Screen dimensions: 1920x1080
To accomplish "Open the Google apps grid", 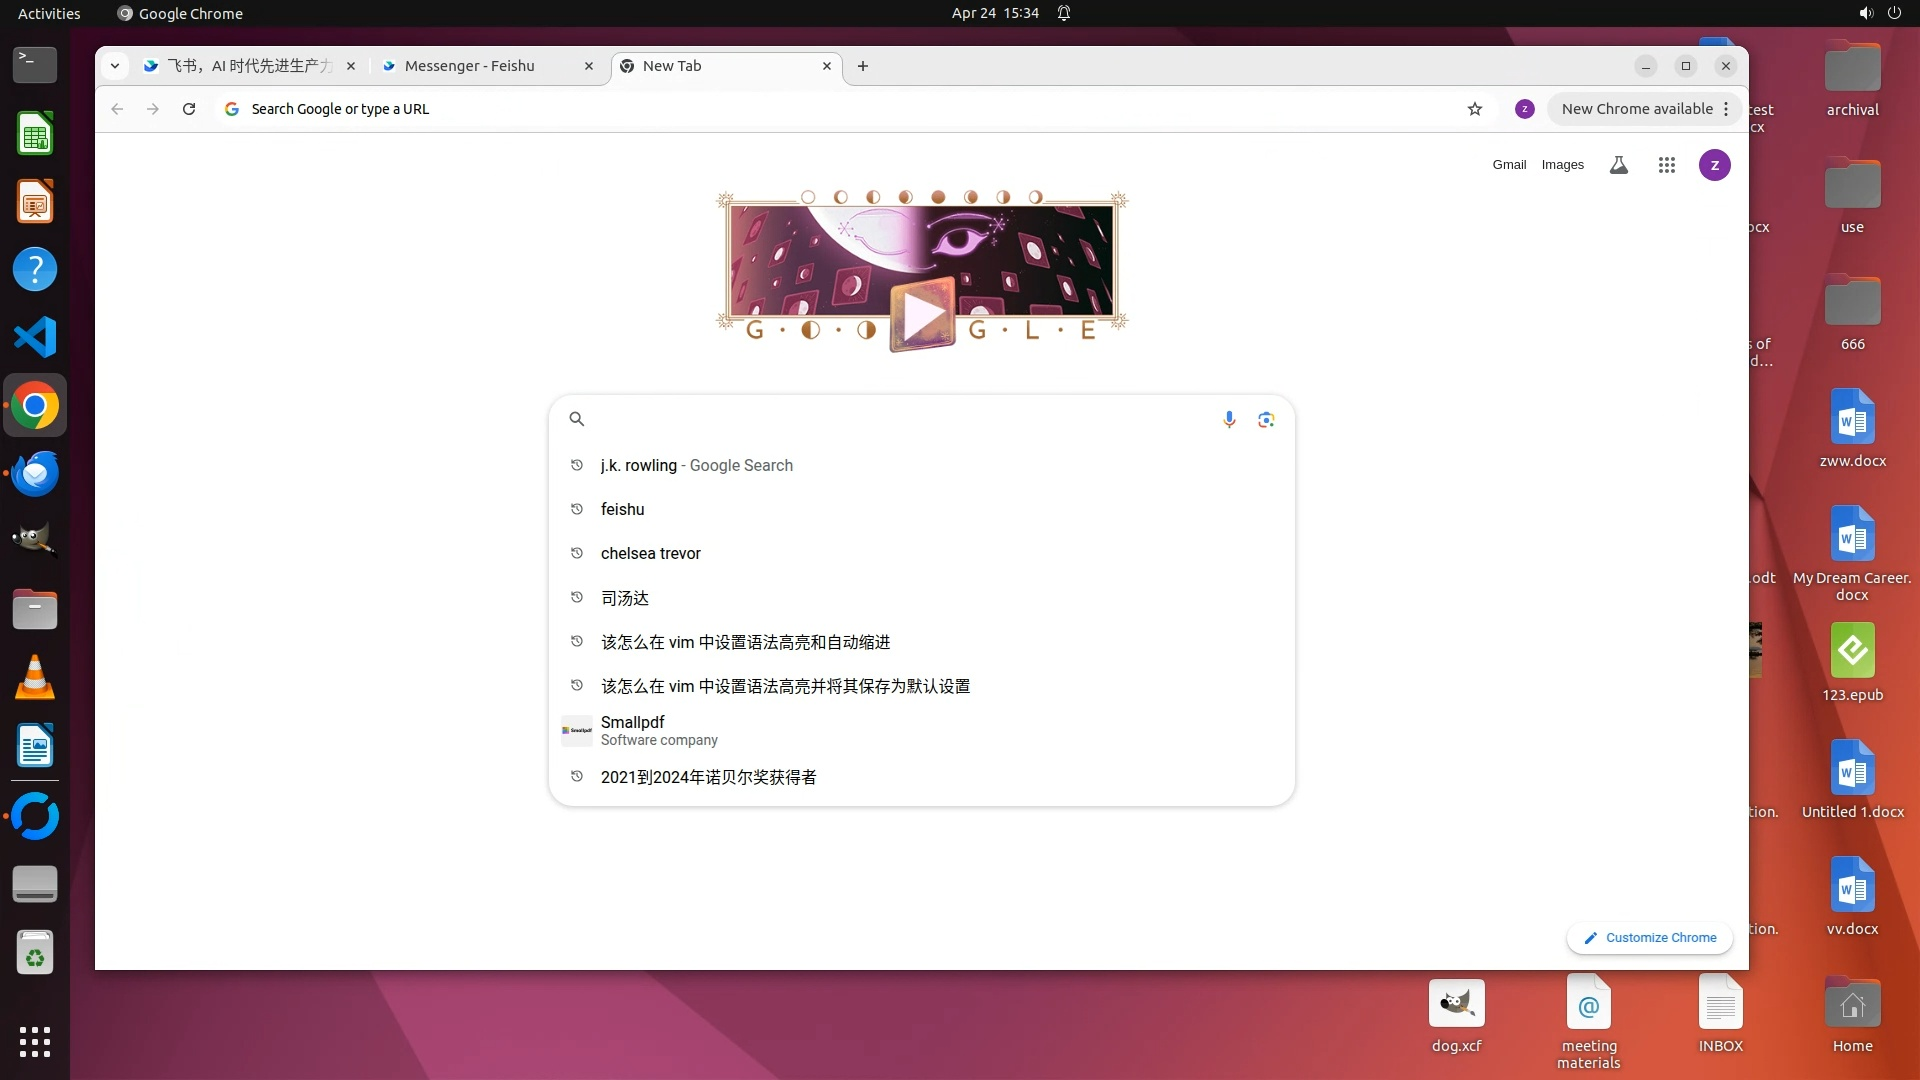I will pos(1666,165).
